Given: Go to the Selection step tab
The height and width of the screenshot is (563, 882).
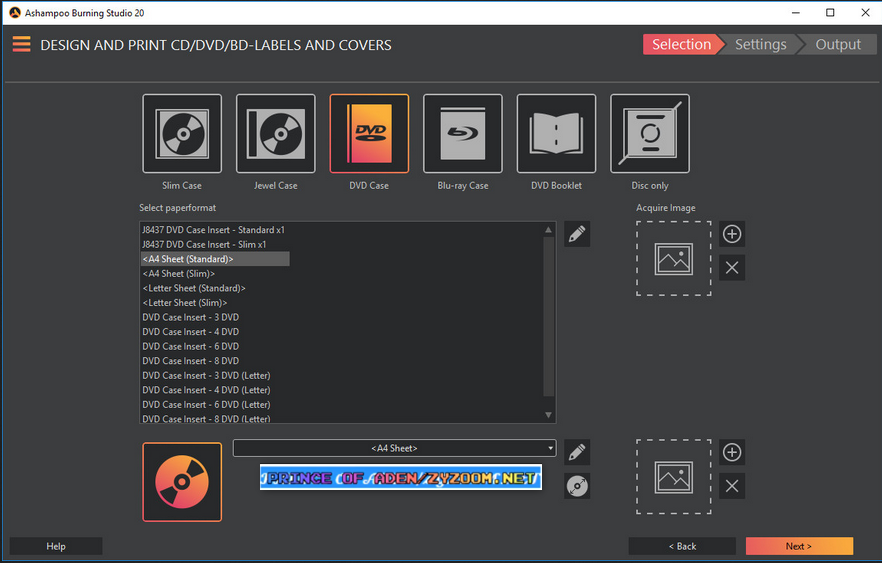Looking at the screenshot, I should 681,44.
